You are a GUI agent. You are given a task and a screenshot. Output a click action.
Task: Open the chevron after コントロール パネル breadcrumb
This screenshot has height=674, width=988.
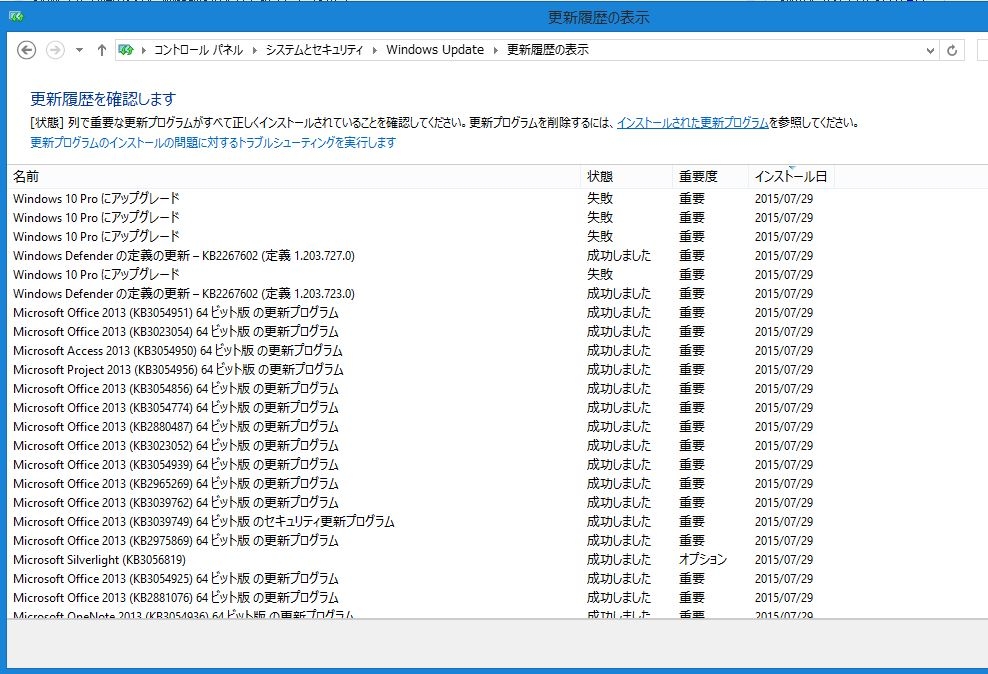click(255, 50)
